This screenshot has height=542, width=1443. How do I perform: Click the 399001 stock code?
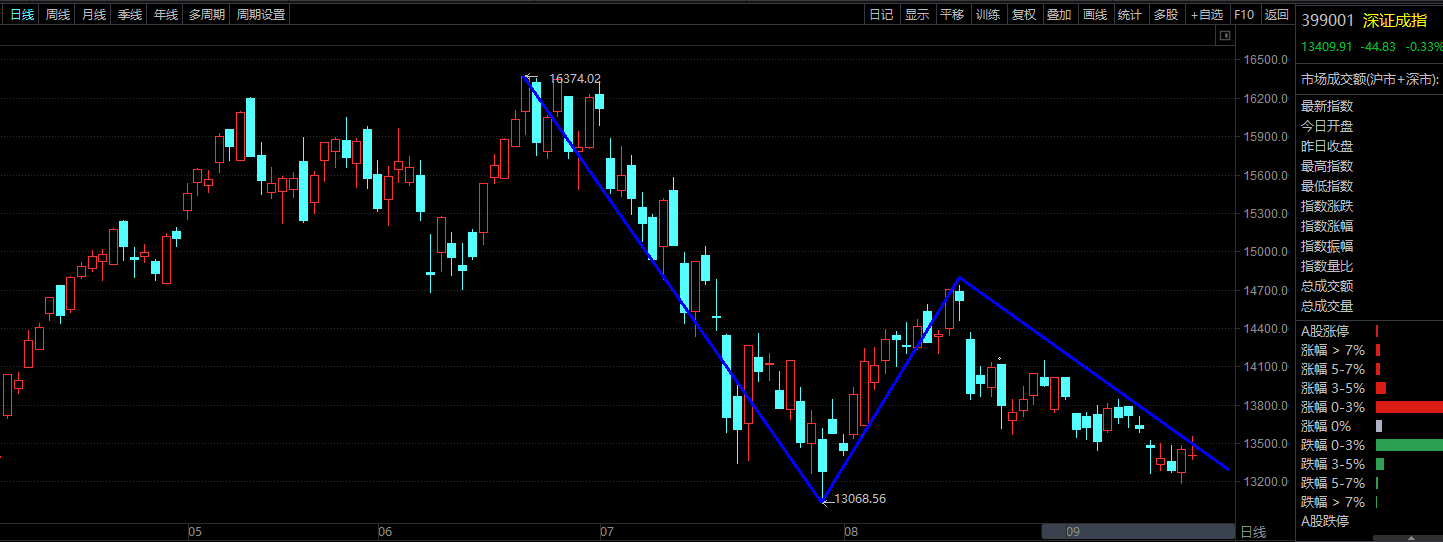tap(1328, 20)
